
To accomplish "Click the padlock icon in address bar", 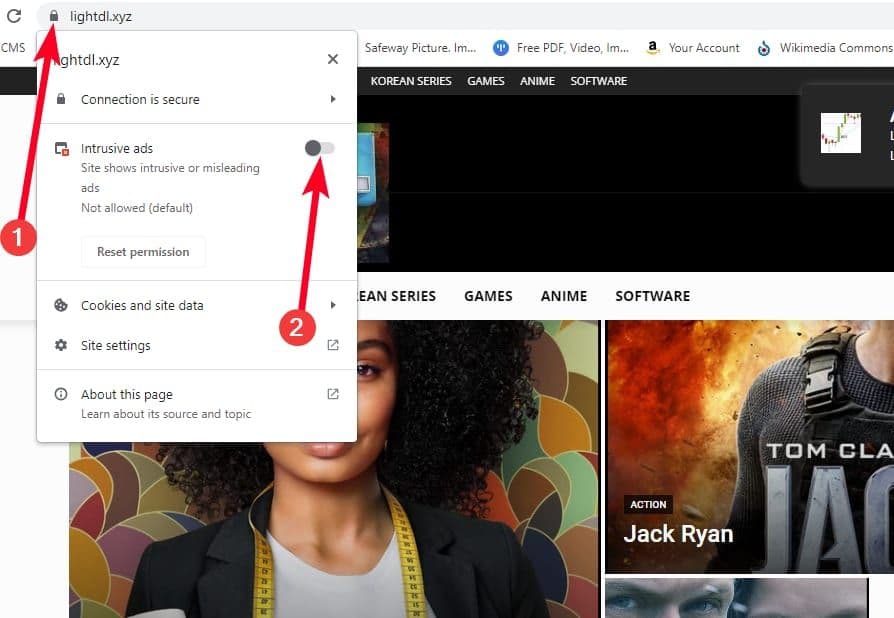I will (53, 16).
